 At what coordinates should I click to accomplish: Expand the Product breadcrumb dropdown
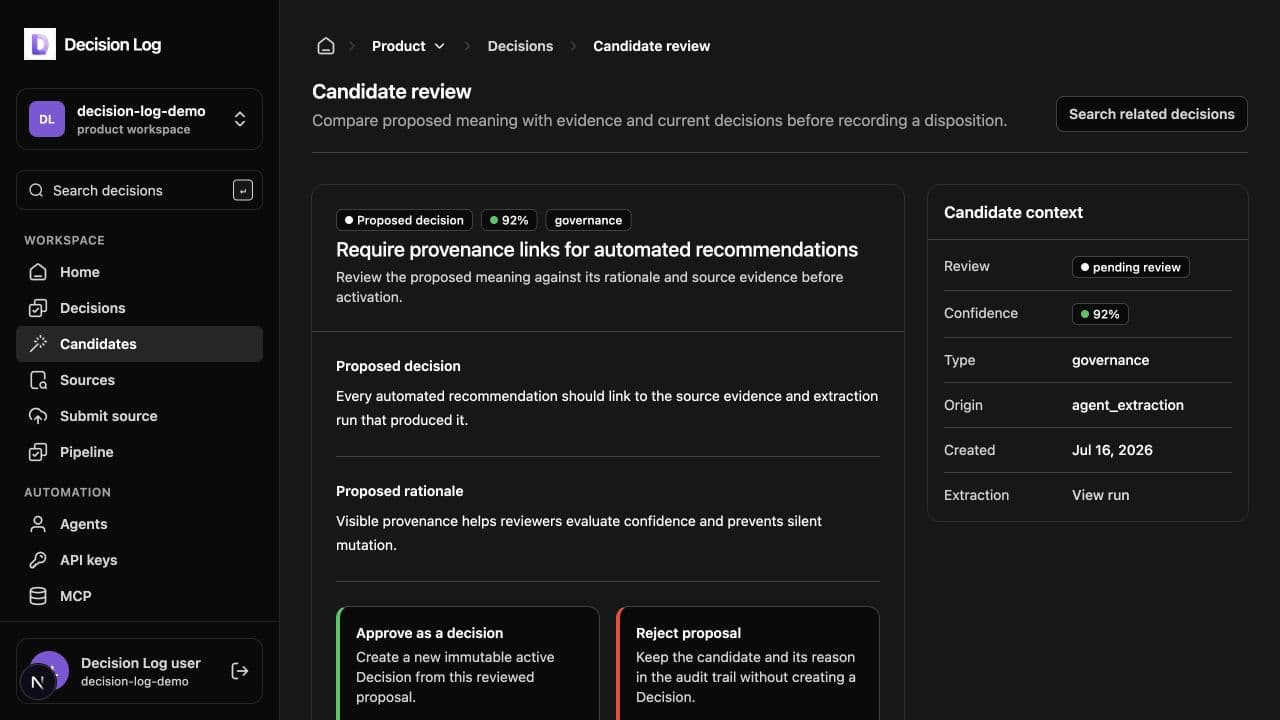pyautogui.click(x=408, y=46)
